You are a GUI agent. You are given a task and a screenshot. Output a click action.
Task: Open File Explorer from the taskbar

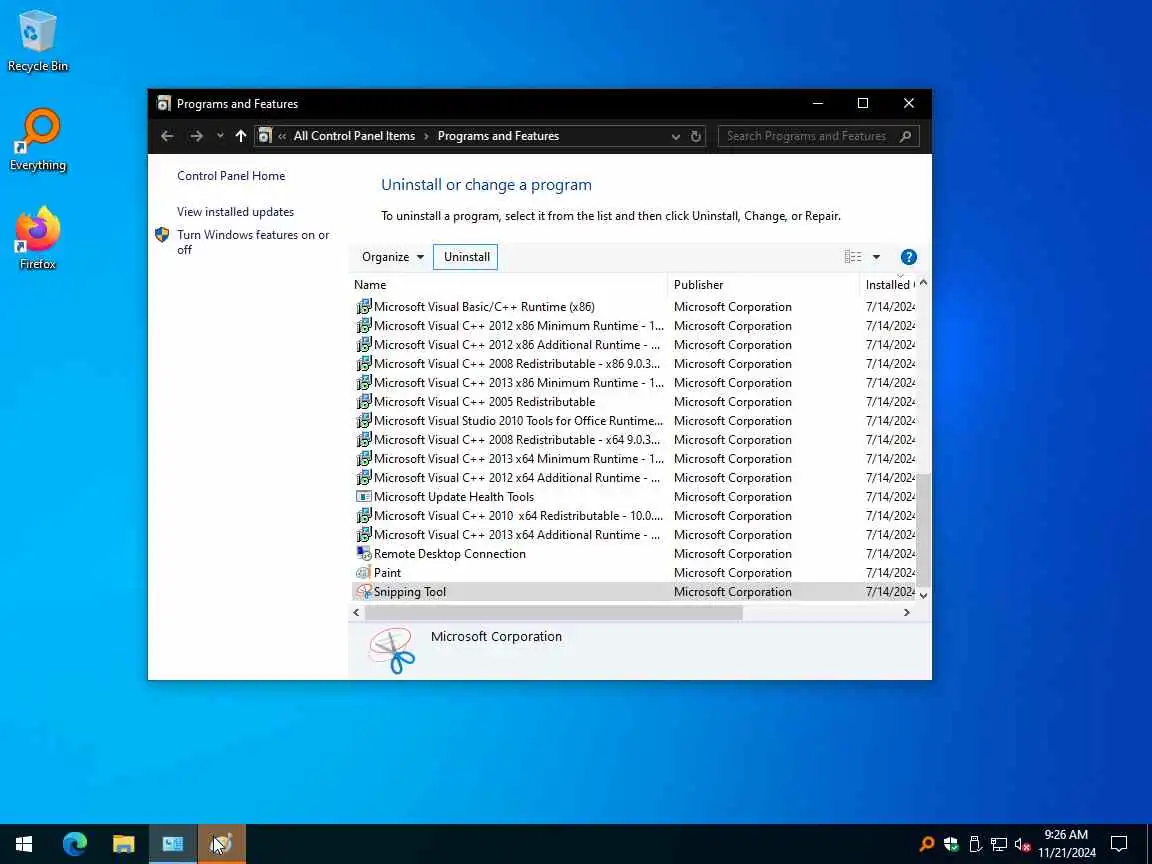pyautogui.click(x=123, y=844)
